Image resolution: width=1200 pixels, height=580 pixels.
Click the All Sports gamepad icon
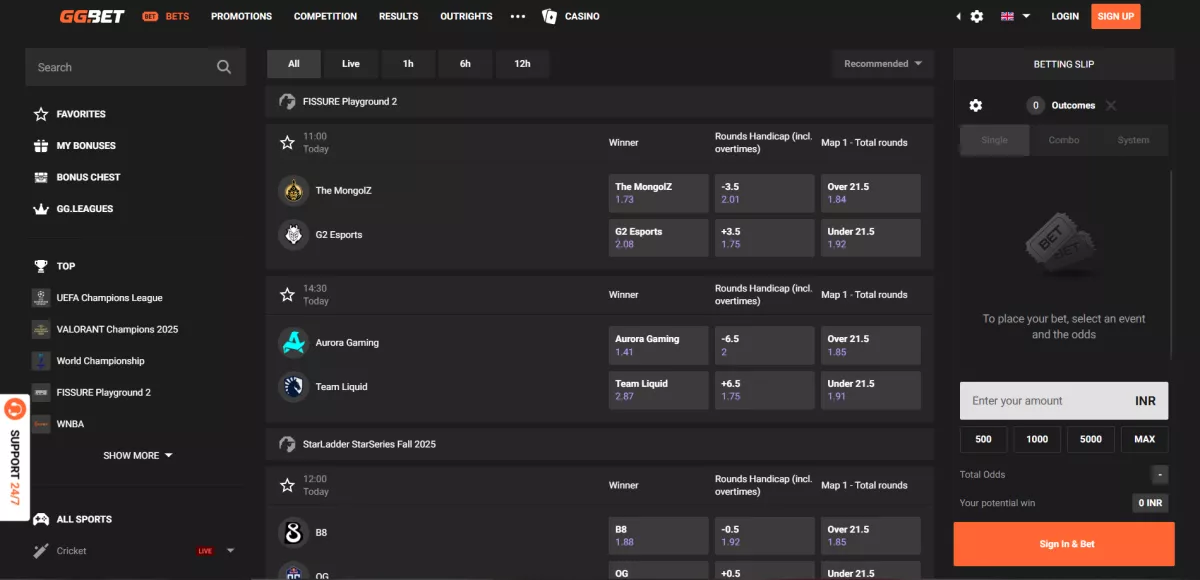[41, 519]
